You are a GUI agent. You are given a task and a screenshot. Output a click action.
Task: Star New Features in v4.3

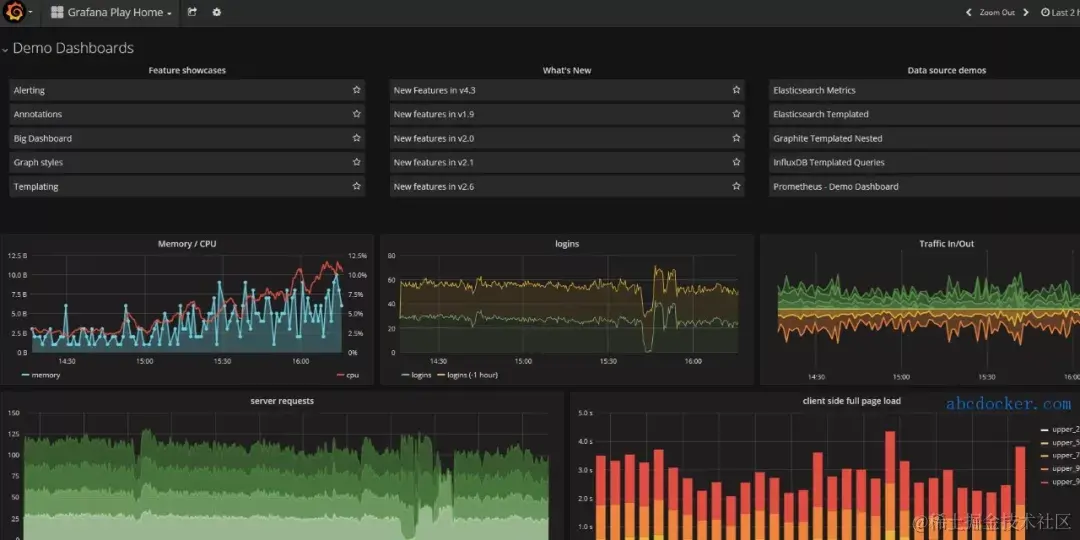(x=736, y=90)
